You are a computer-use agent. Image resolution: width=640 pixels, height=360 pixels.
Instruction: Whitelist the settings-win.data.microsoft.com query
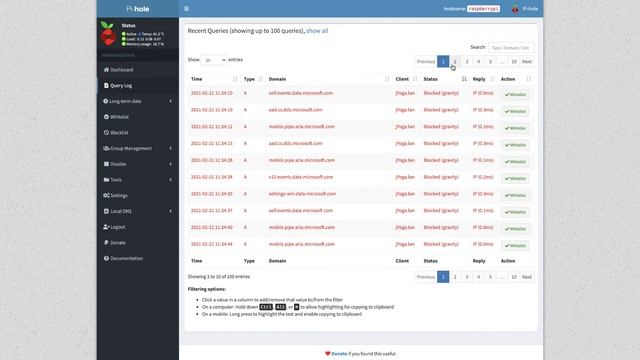coord(515,195)
